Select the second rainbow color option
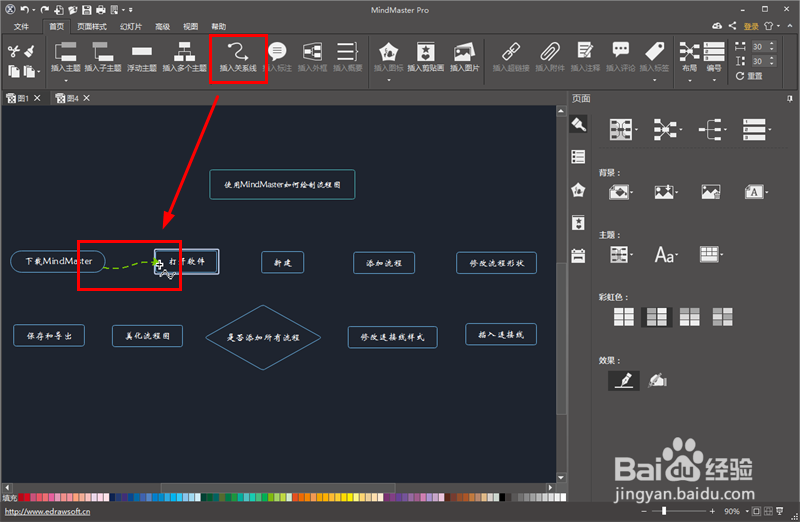The width and height of the screenshot is (800, 522). click(657, 317)
